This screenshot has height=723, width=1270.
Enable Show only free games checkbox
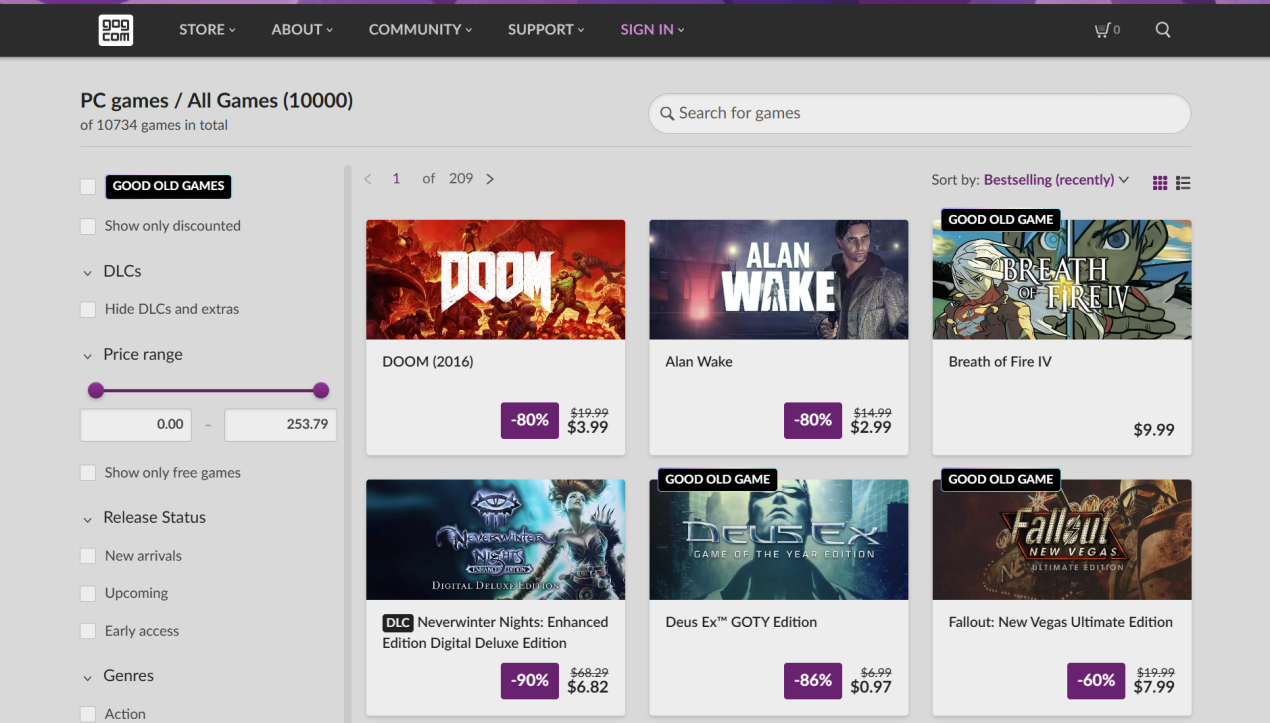88,473
